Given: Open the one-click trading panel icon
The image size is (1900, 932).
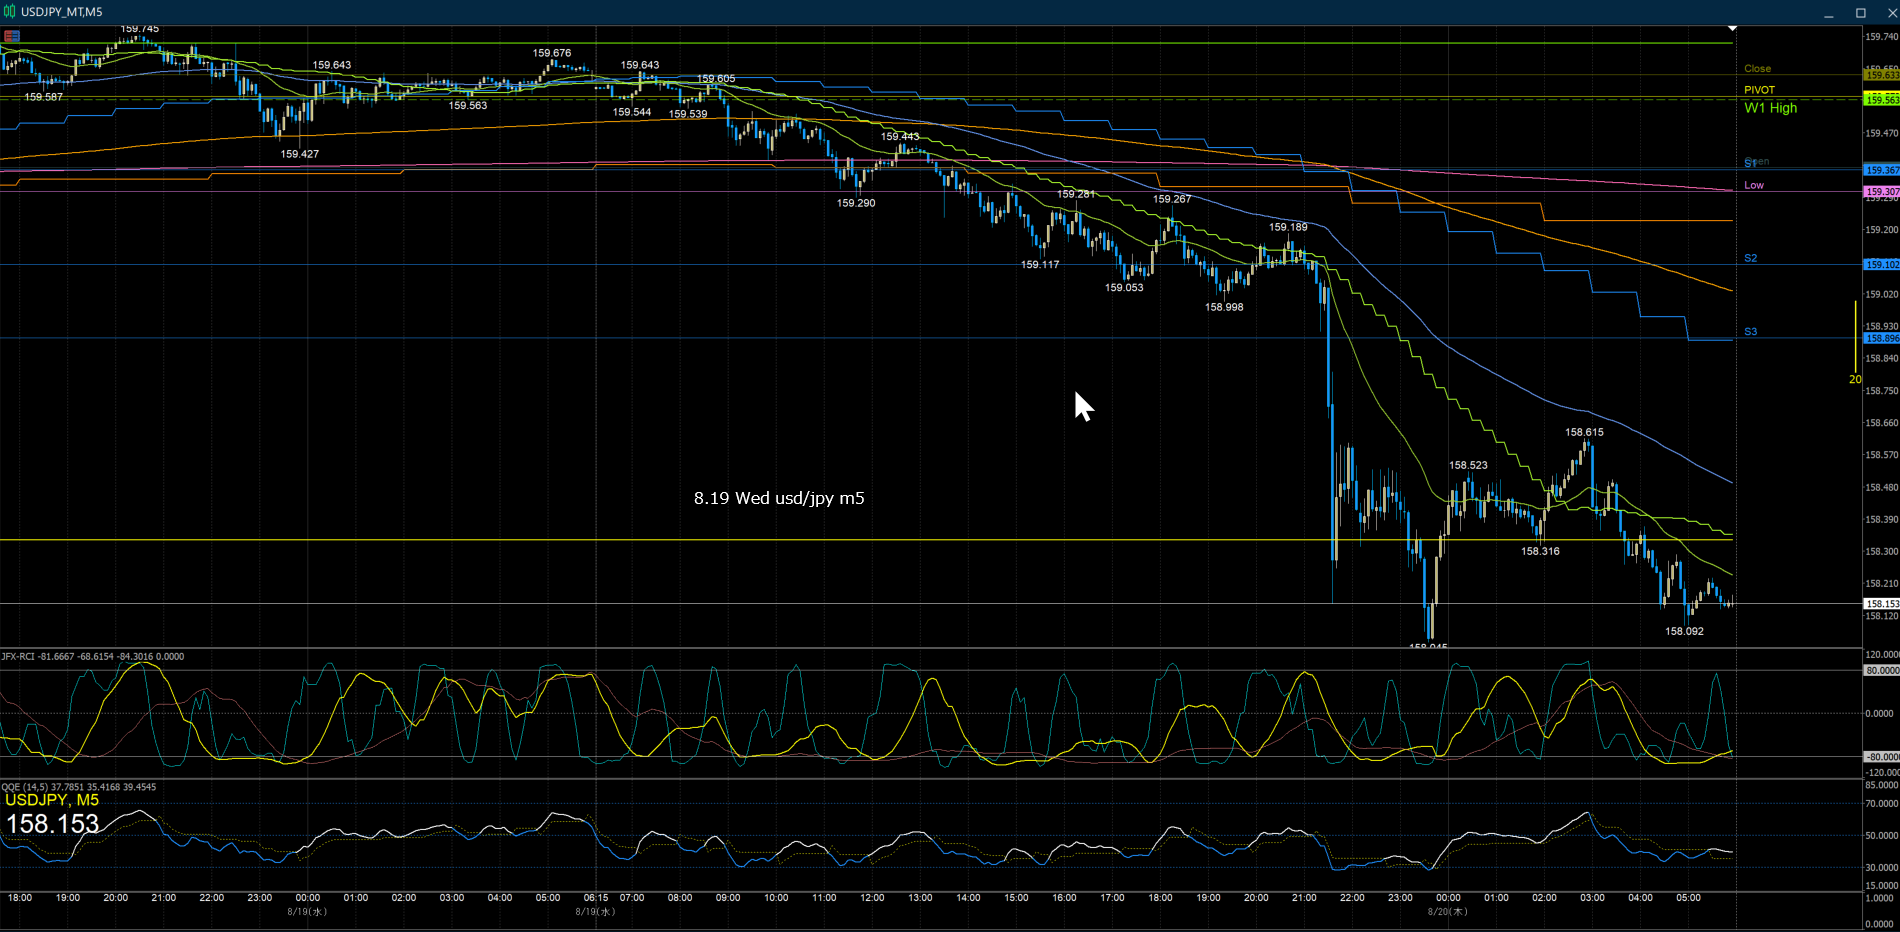Looking at the screenshot, I should pyautogui.click(x=12, y=36).
